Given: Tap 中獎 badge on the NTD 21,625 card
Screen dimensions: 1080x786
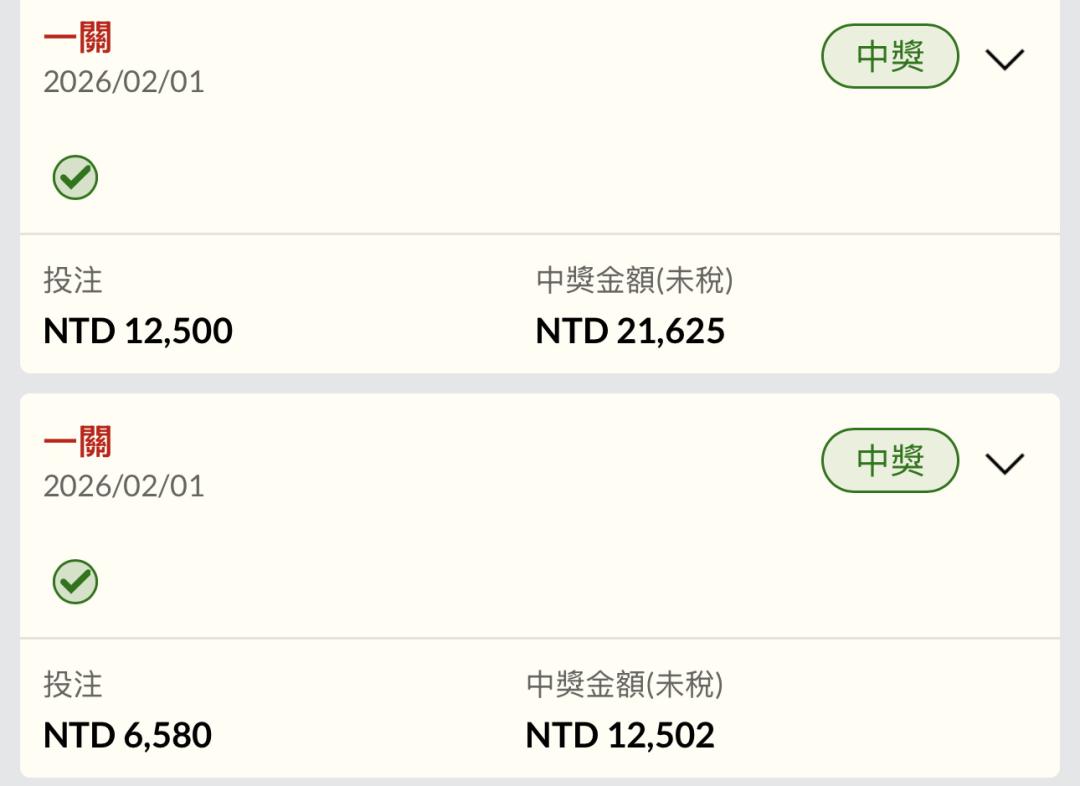Looking at the screenshot, I should point(889,57).
